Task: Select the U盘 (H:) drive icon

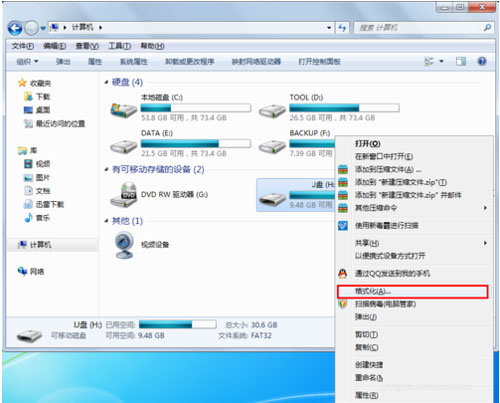Action: pos(272,199)
